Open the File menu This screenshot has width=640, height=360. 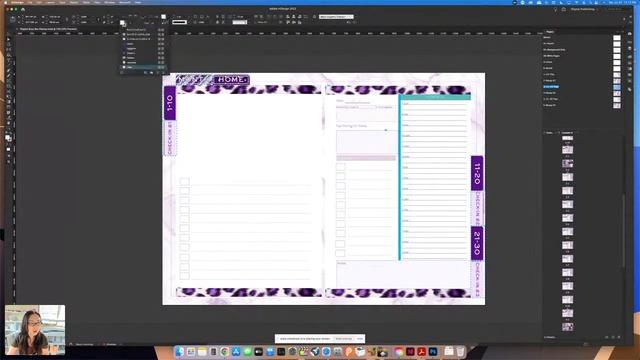30,2
